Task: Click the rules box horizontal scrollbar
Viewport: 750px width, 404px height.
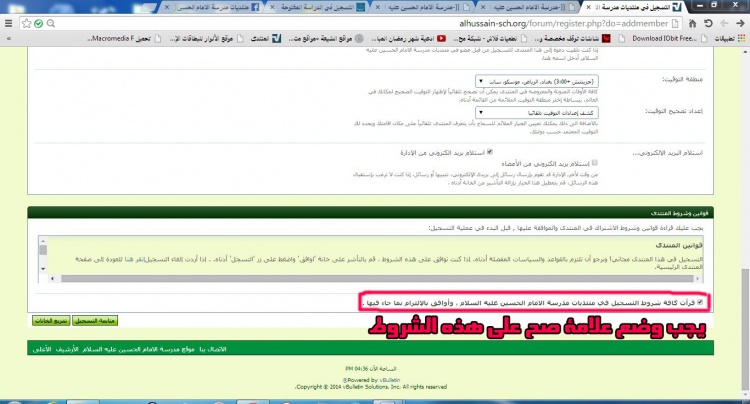Action: coord(377,278)
